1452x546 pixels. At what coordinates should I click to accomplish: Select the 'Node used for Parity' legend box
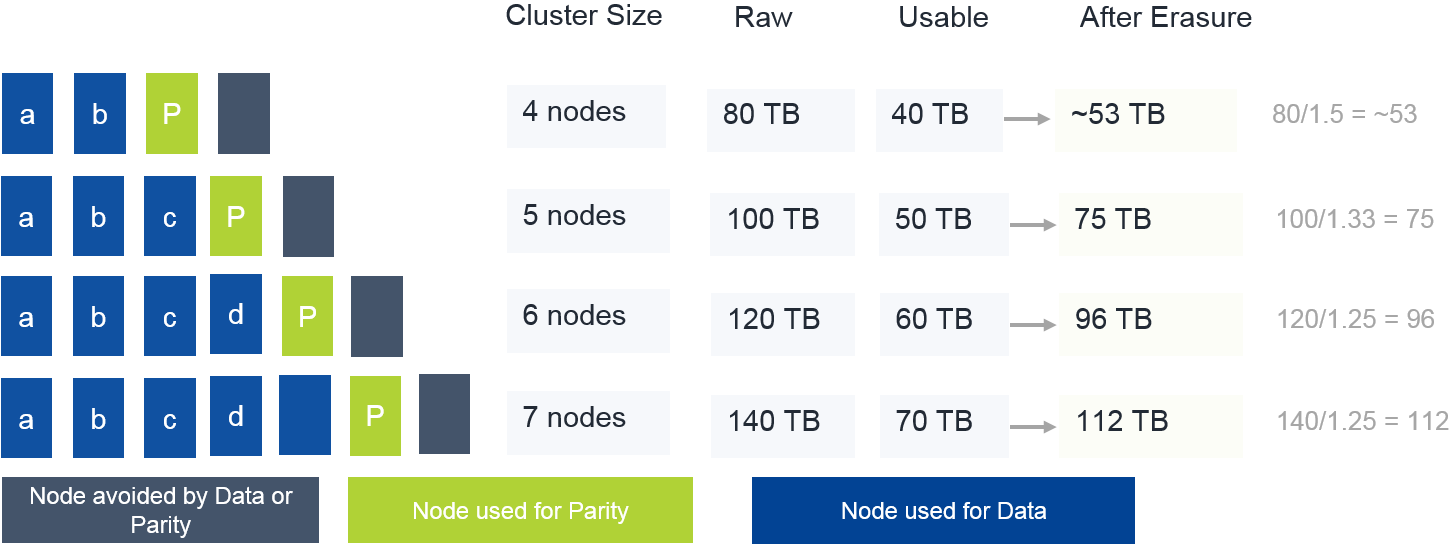click(x=520, y=510)
